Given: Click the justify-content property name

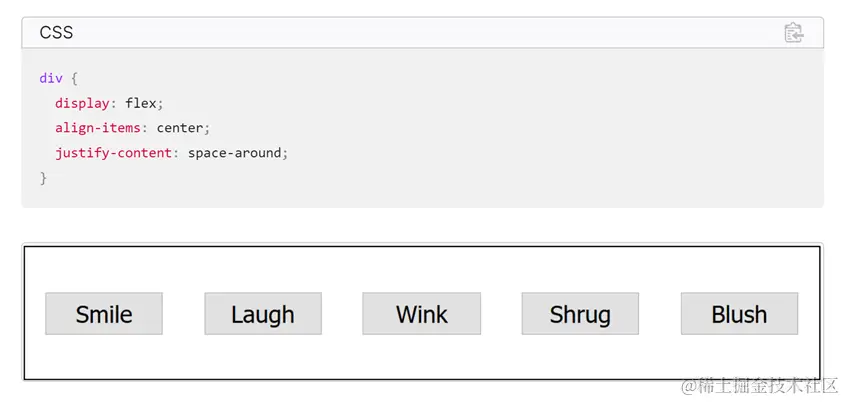Looking at the screenshot, I should pyautogui.click(x=113, y=153).
